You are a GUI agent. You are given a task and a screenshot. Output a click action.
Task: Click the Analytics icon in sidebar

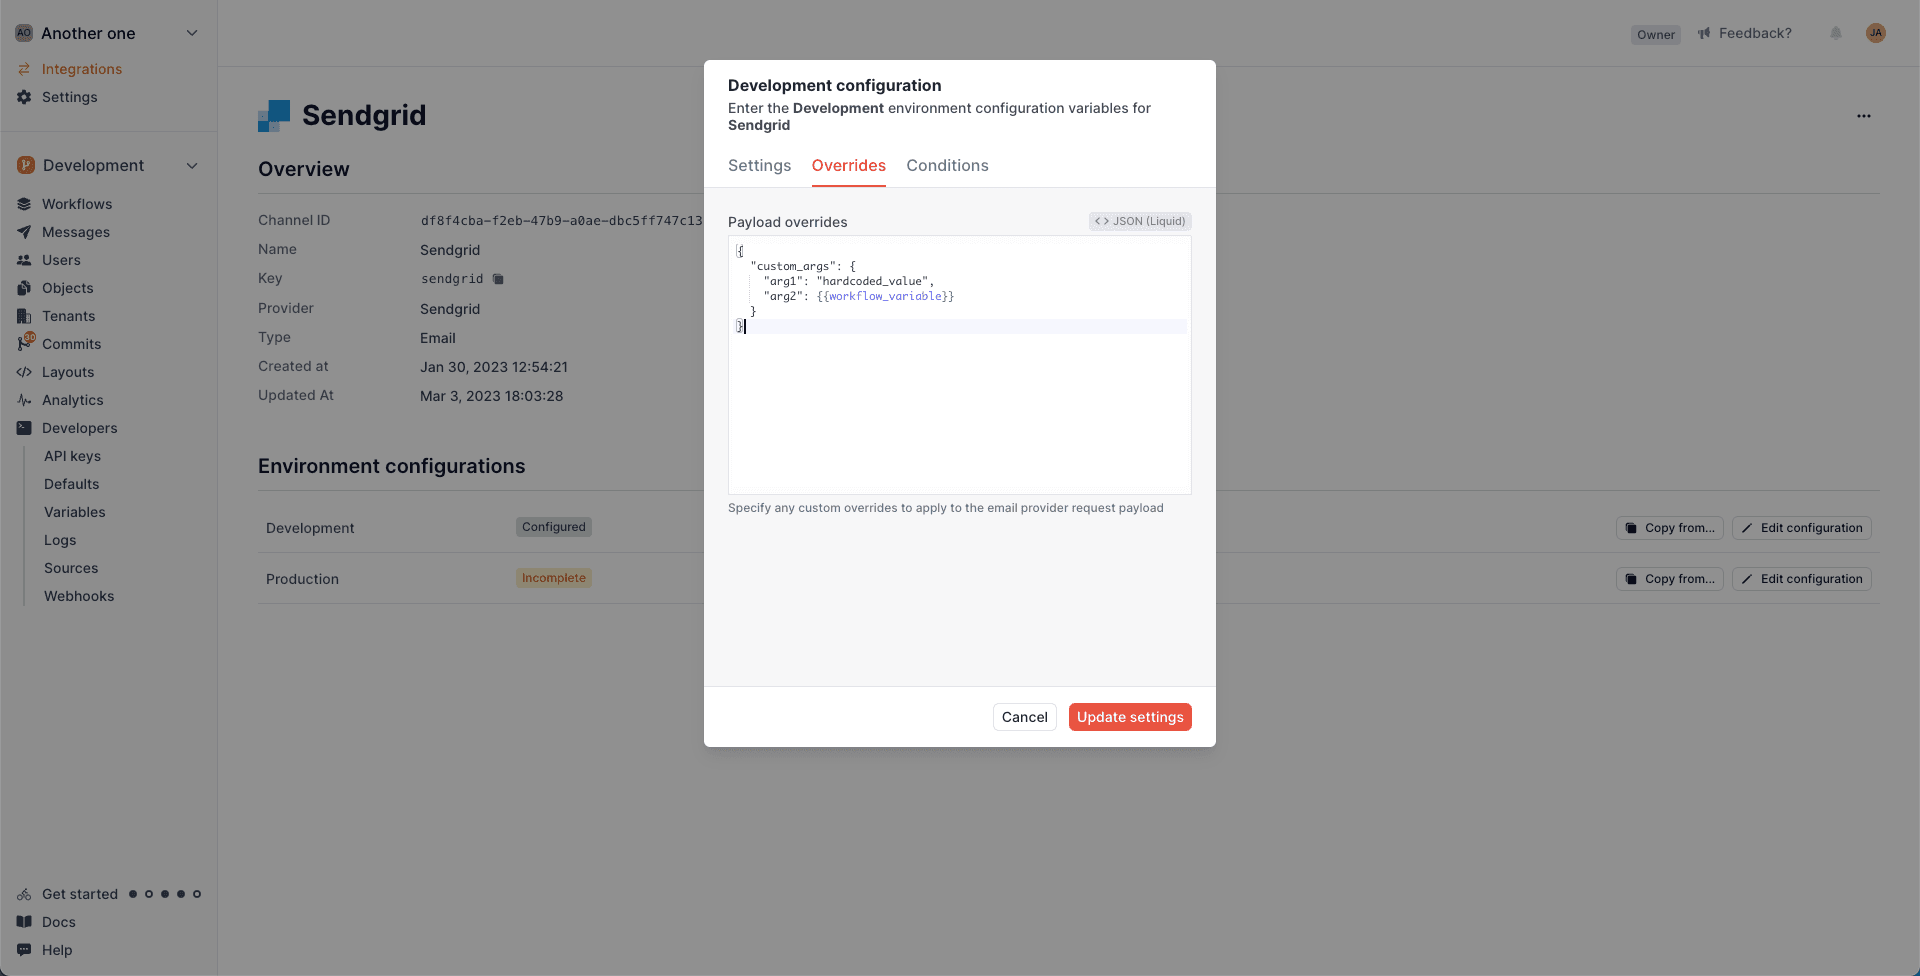pyautogui.click(x=24, y=400)
